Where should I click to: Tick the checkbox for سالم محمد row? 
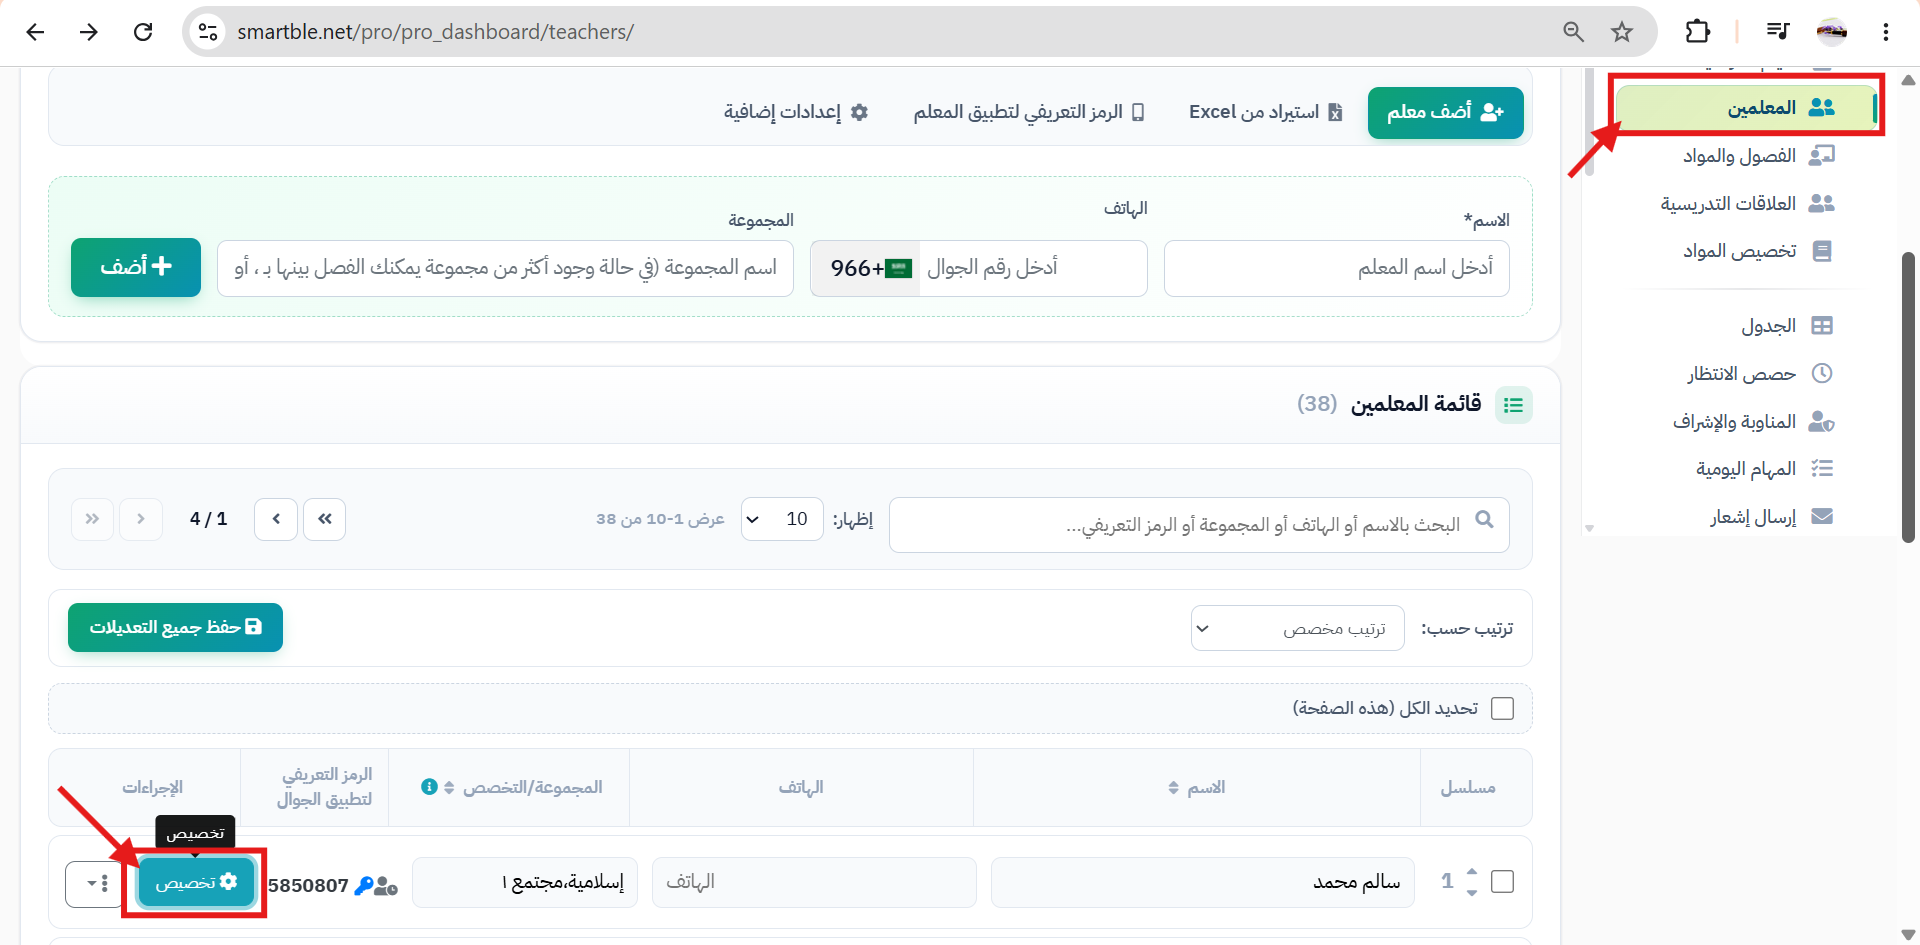click(x=1502, y=881)
